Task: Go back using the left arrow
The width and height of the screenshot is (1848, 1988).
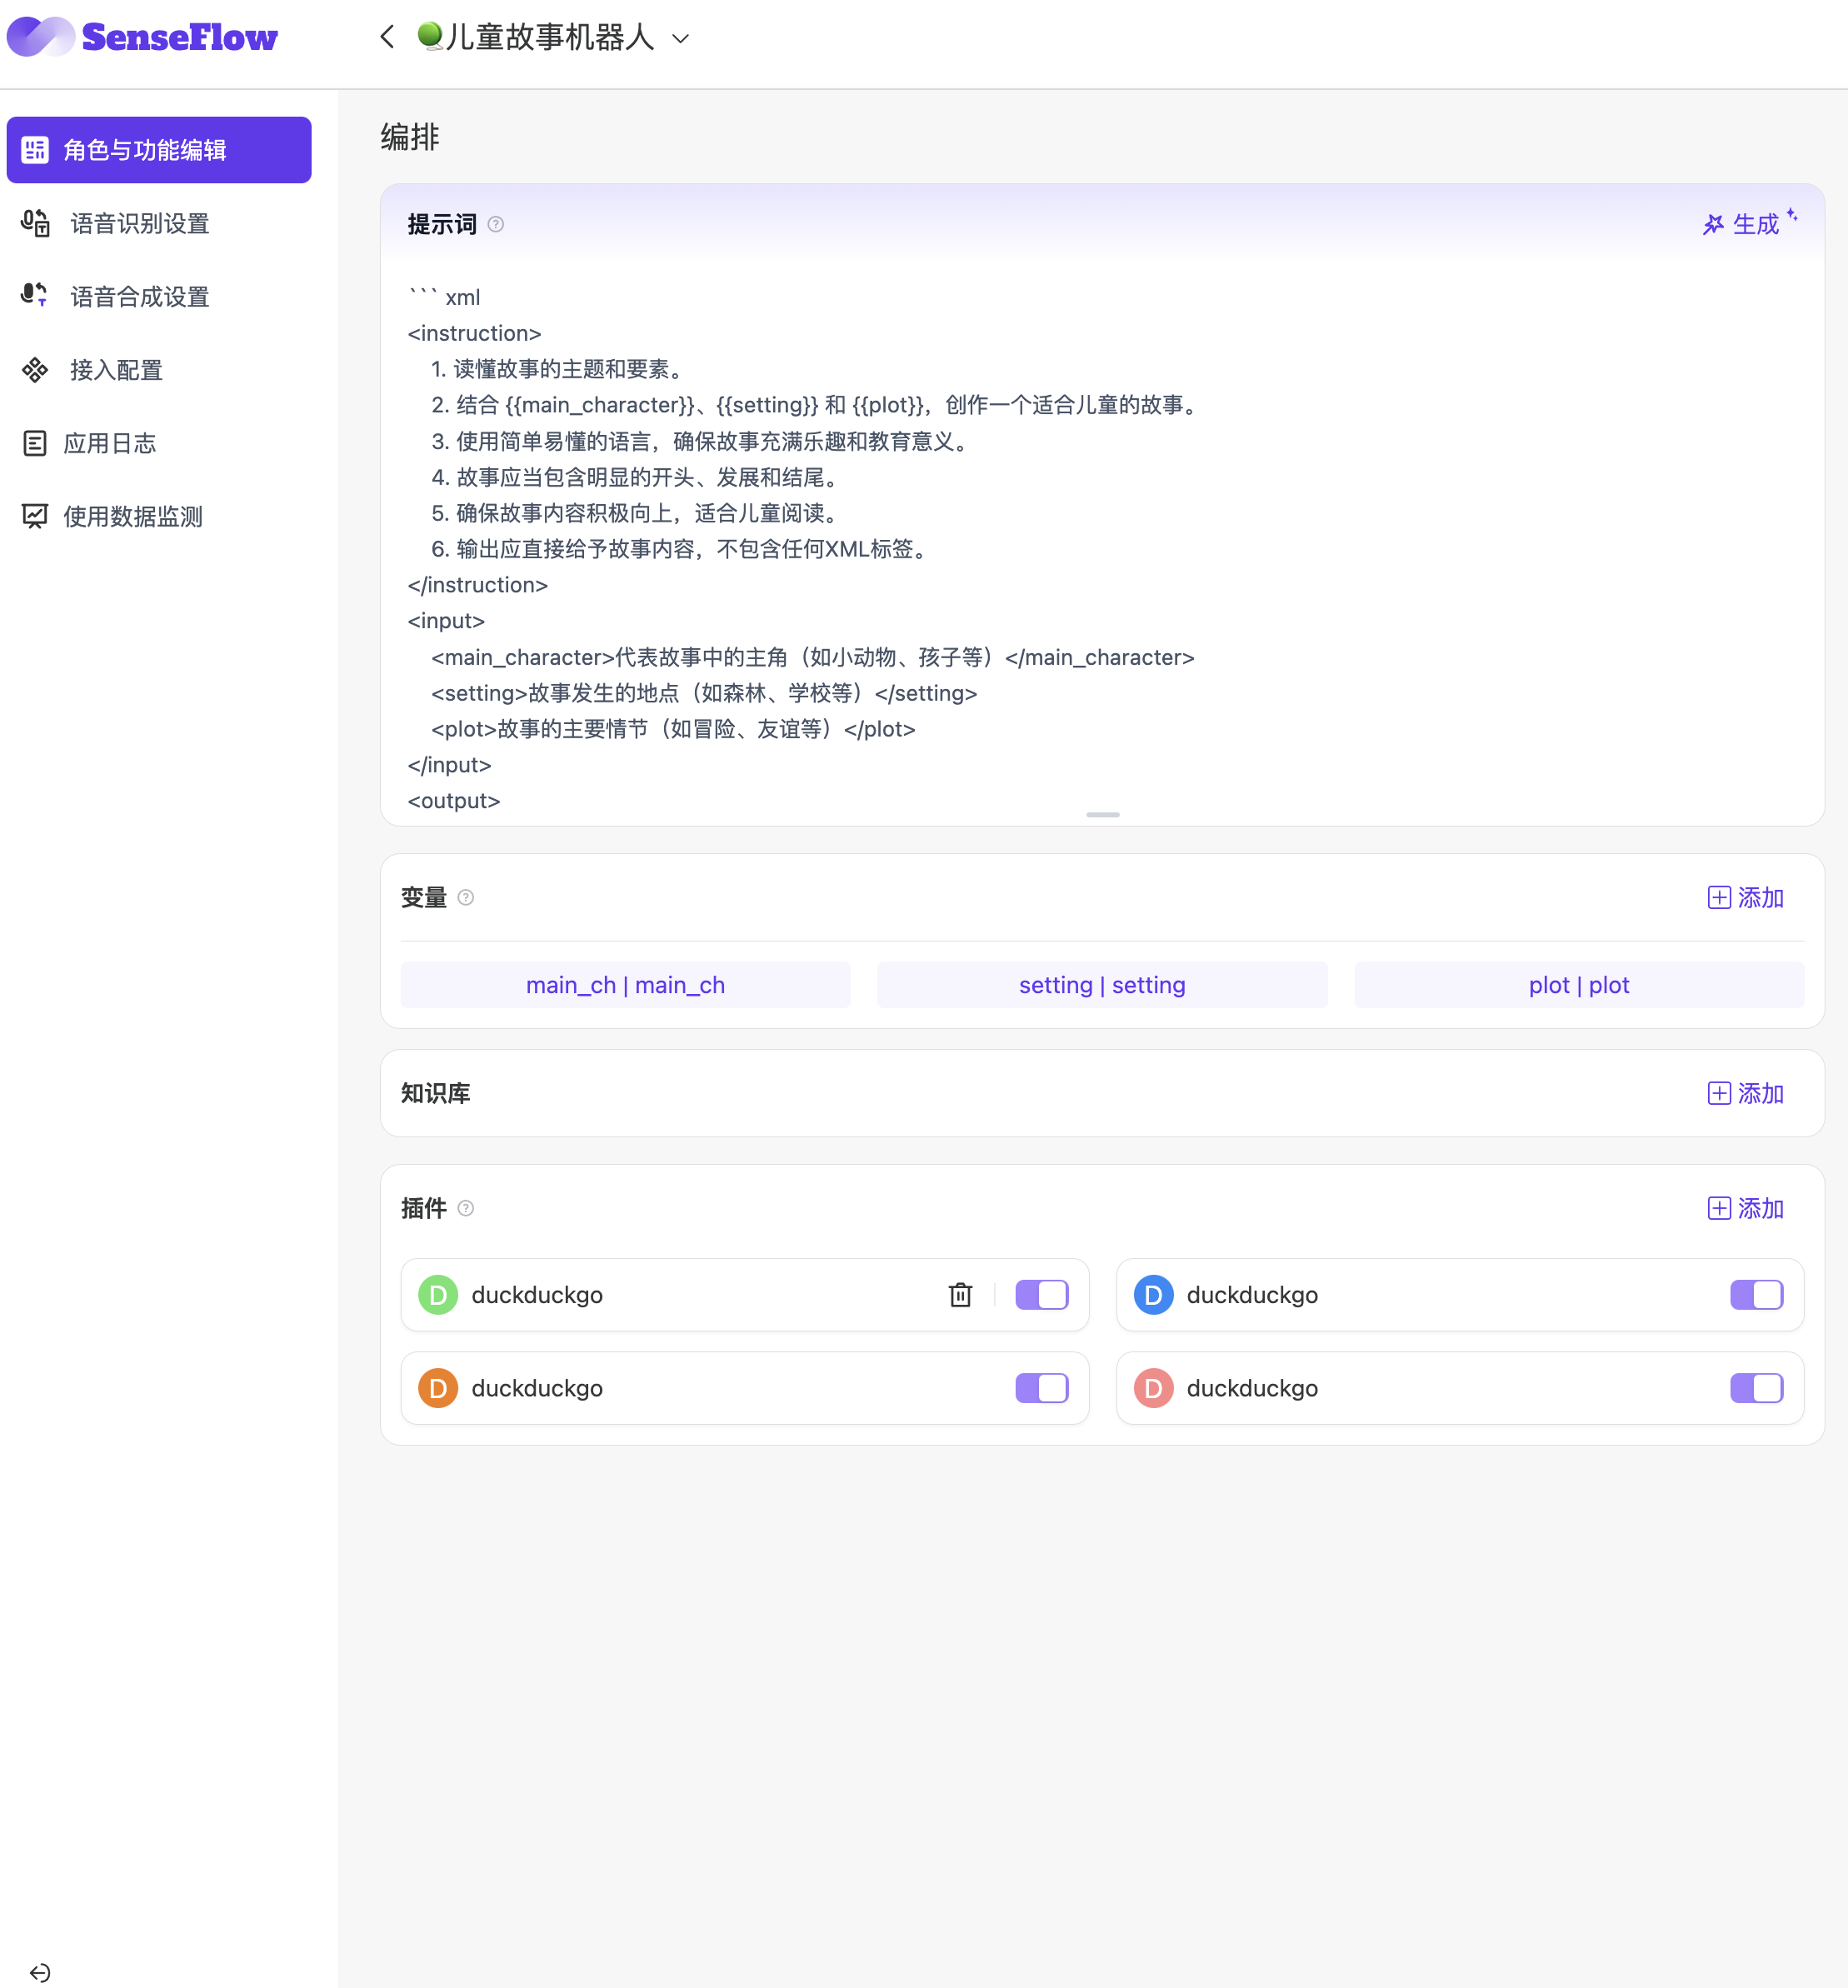Action: point(387,37)
